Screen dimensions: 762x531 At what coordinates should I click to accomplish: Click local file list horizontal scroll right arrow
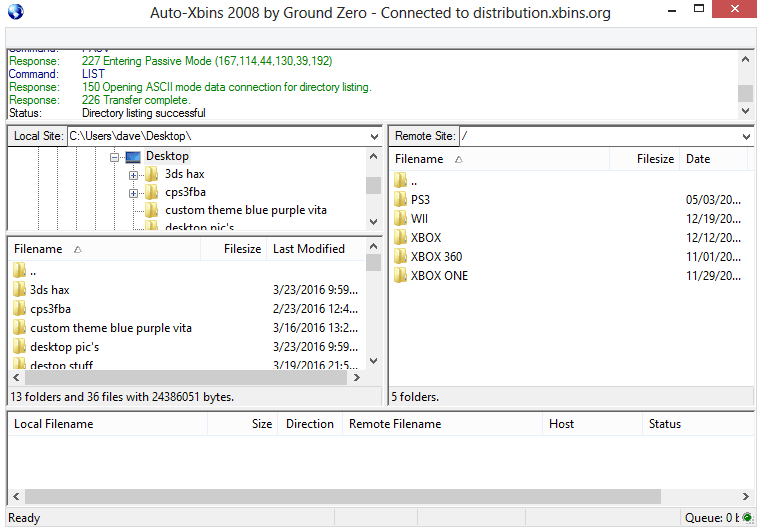click(357, 377)
